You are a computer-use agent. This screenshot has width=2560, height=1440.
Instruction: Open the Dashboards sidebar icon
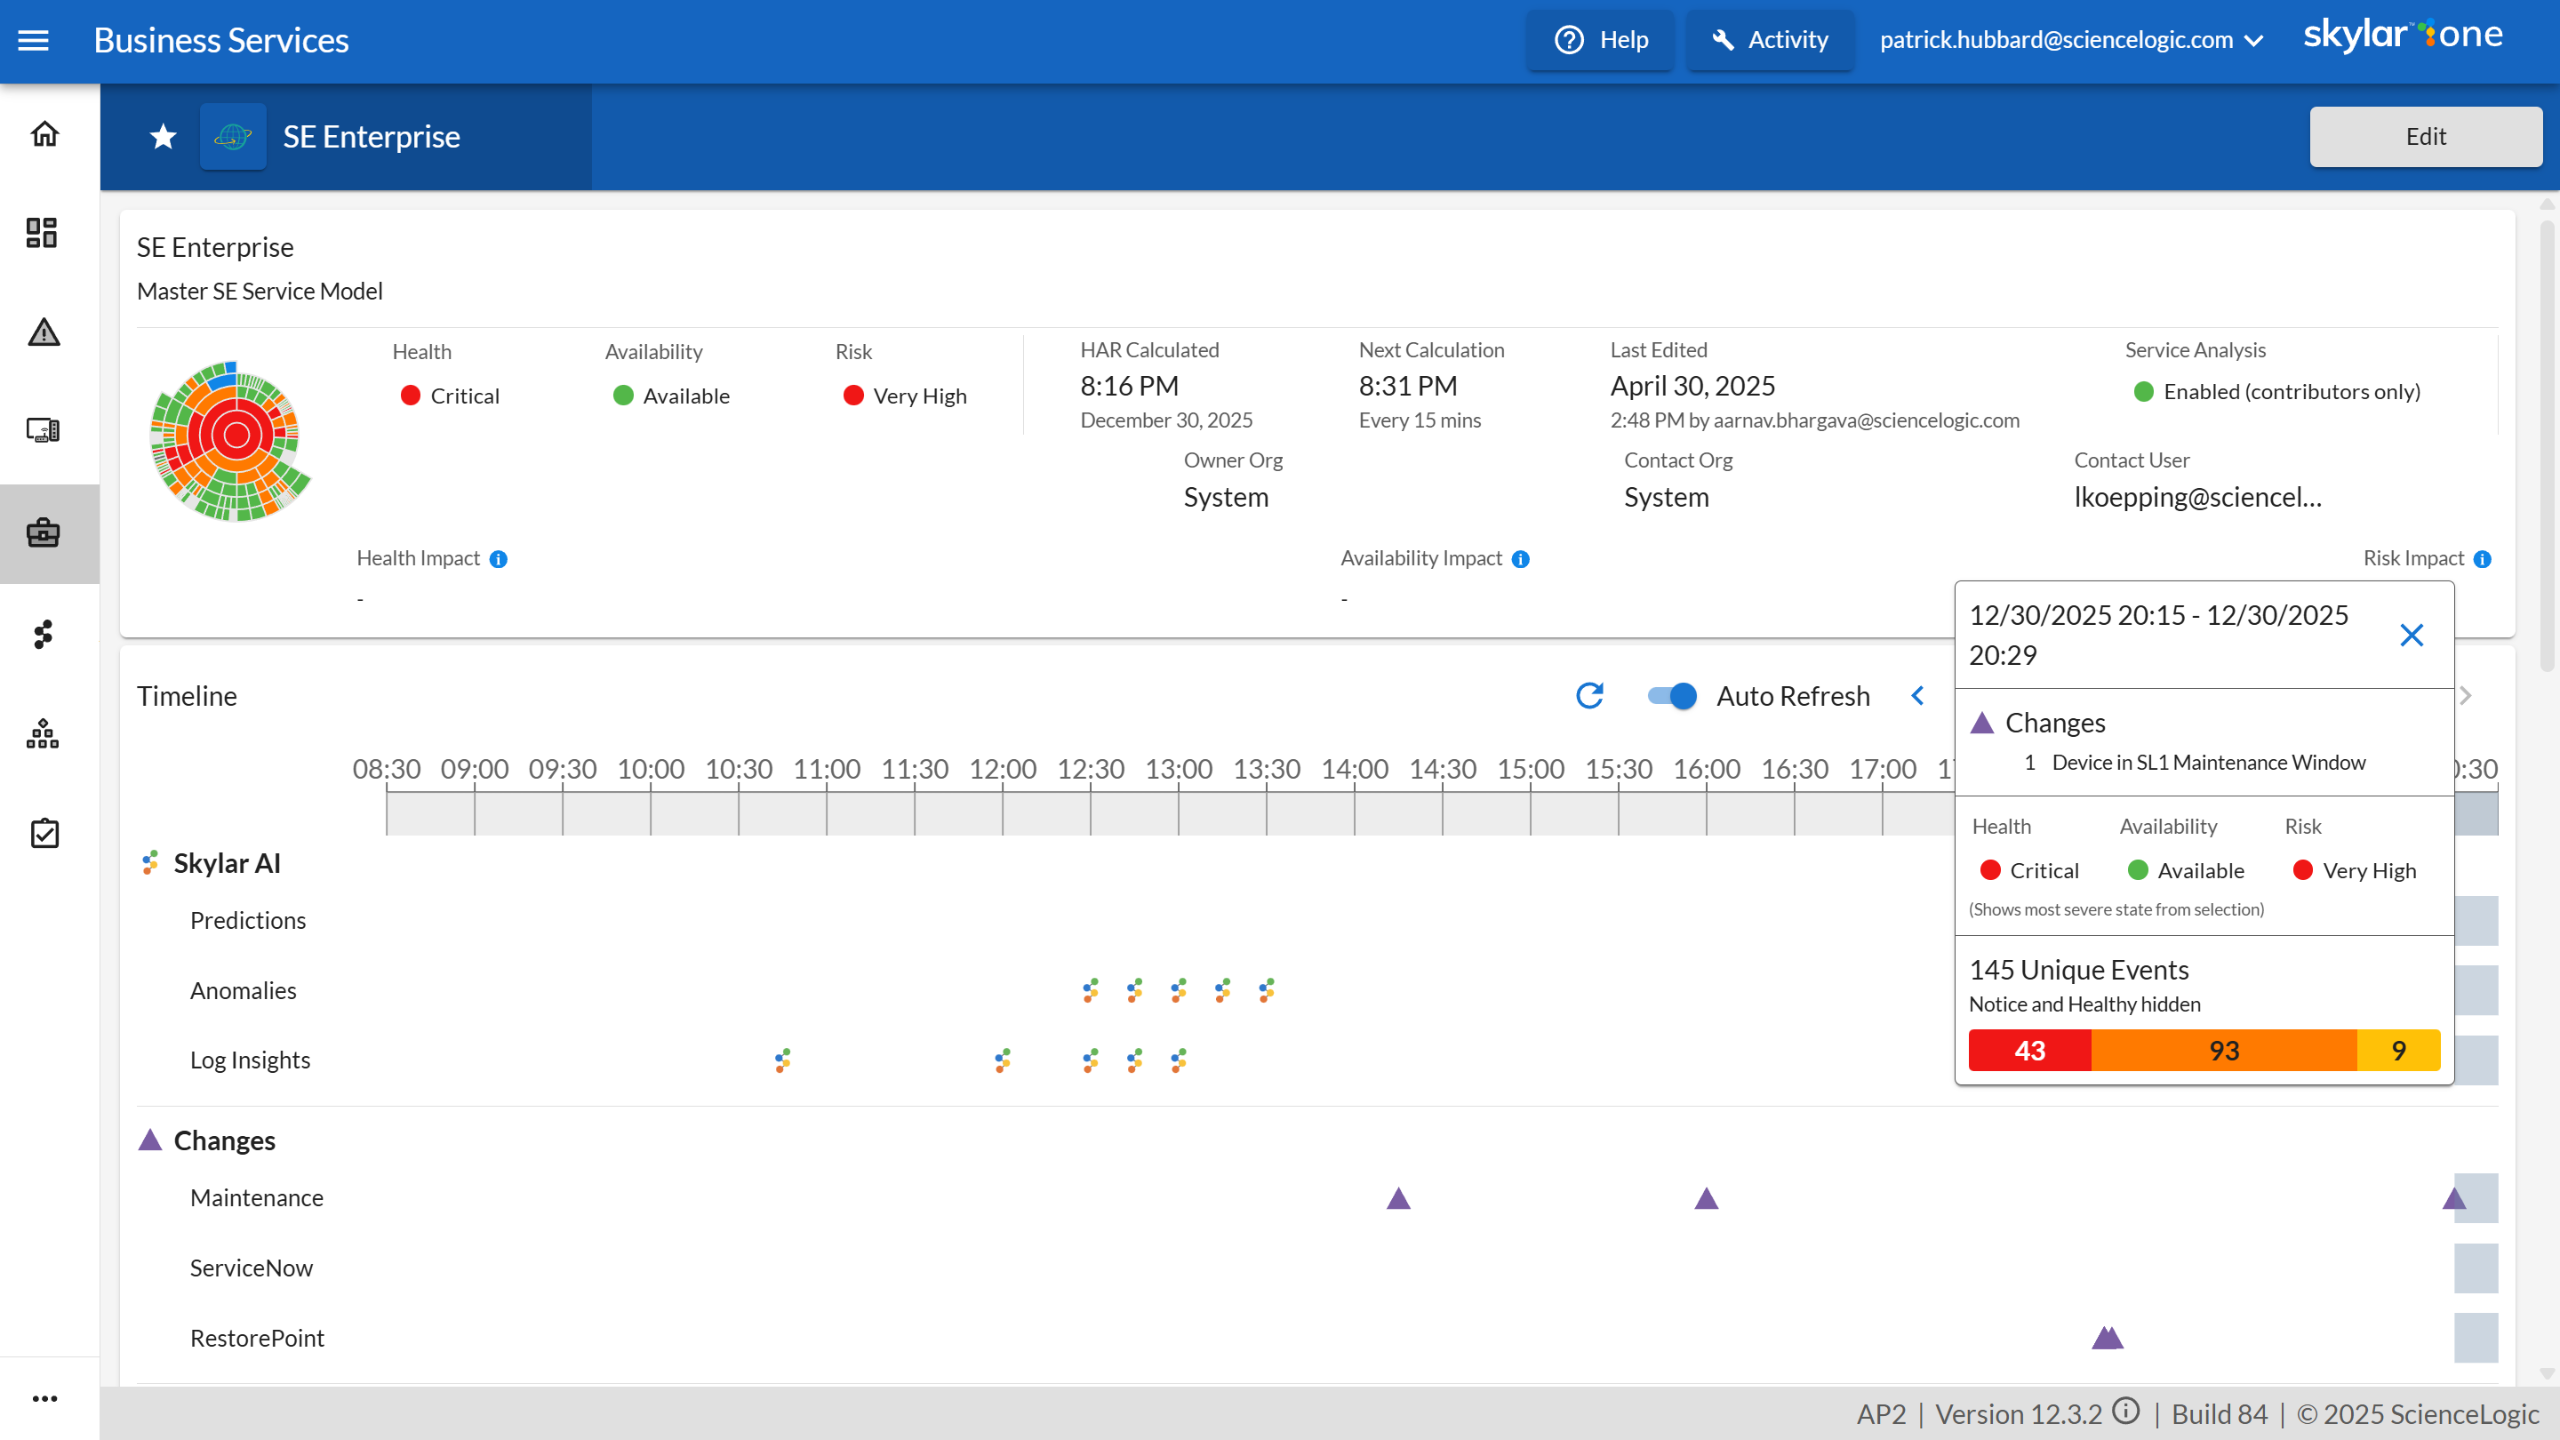42,232
